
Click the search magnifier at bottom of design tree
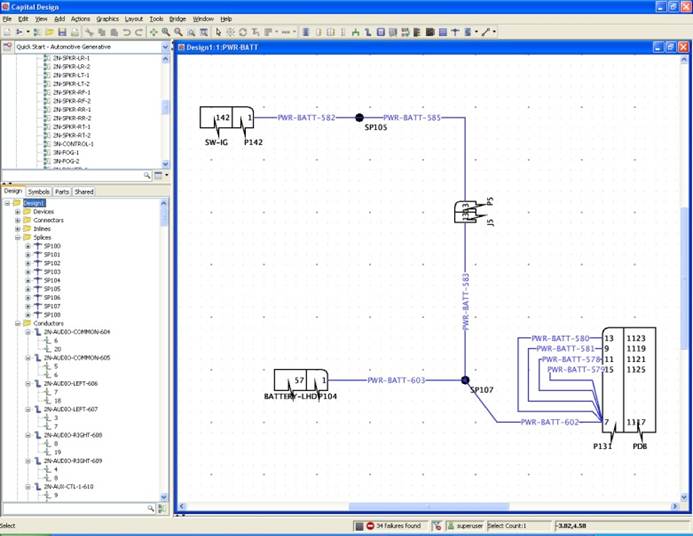click(151, 509)
